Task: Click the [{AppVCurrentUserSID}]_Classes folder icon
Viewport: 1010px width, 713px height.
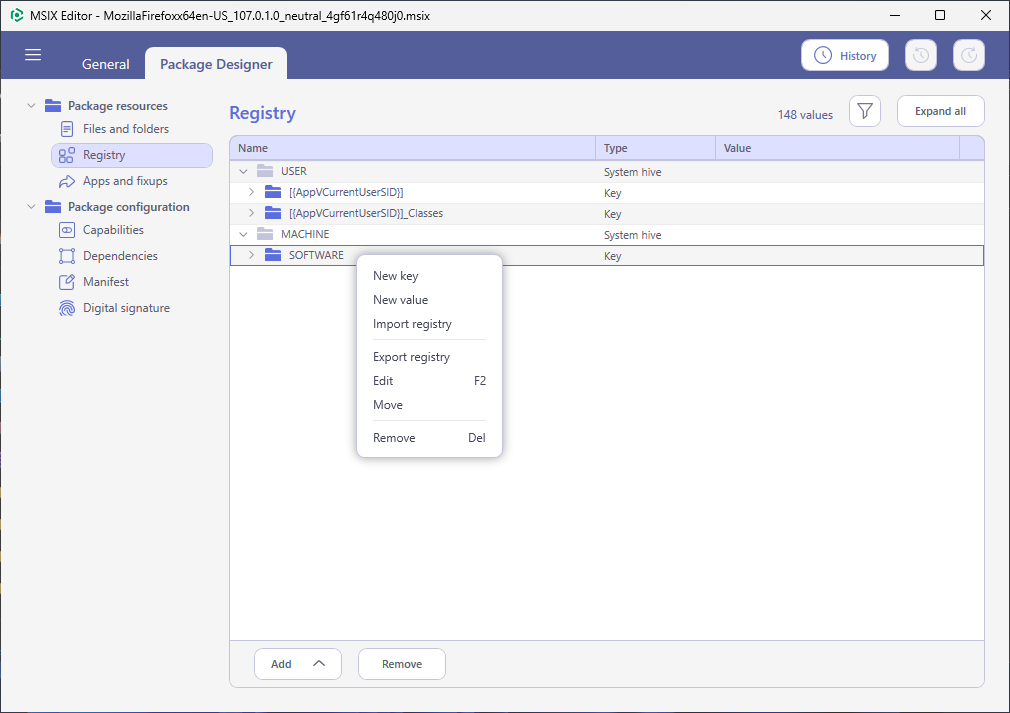Action: coord(273,213)
